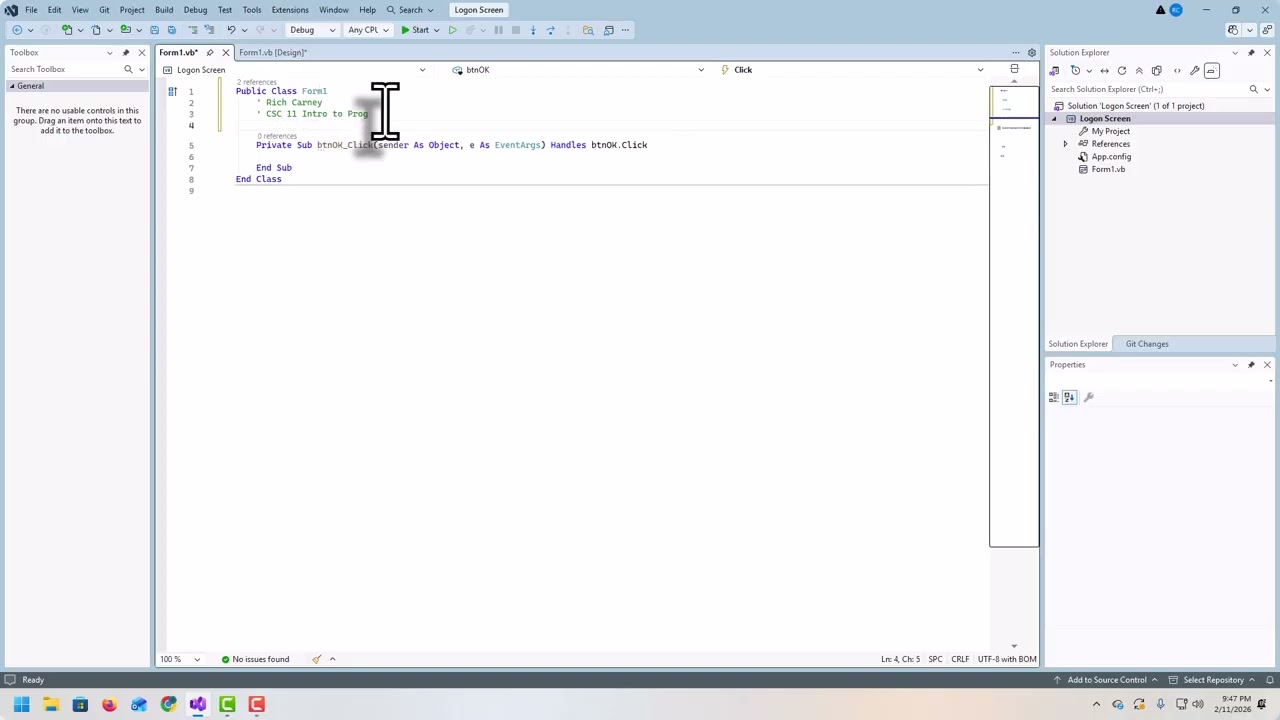Image resolution: width=1280 pixels, height=720 pixels.
Task: Save Form1.vb with the Save icon
Action: pyautogui.click(x=154, y=30)
